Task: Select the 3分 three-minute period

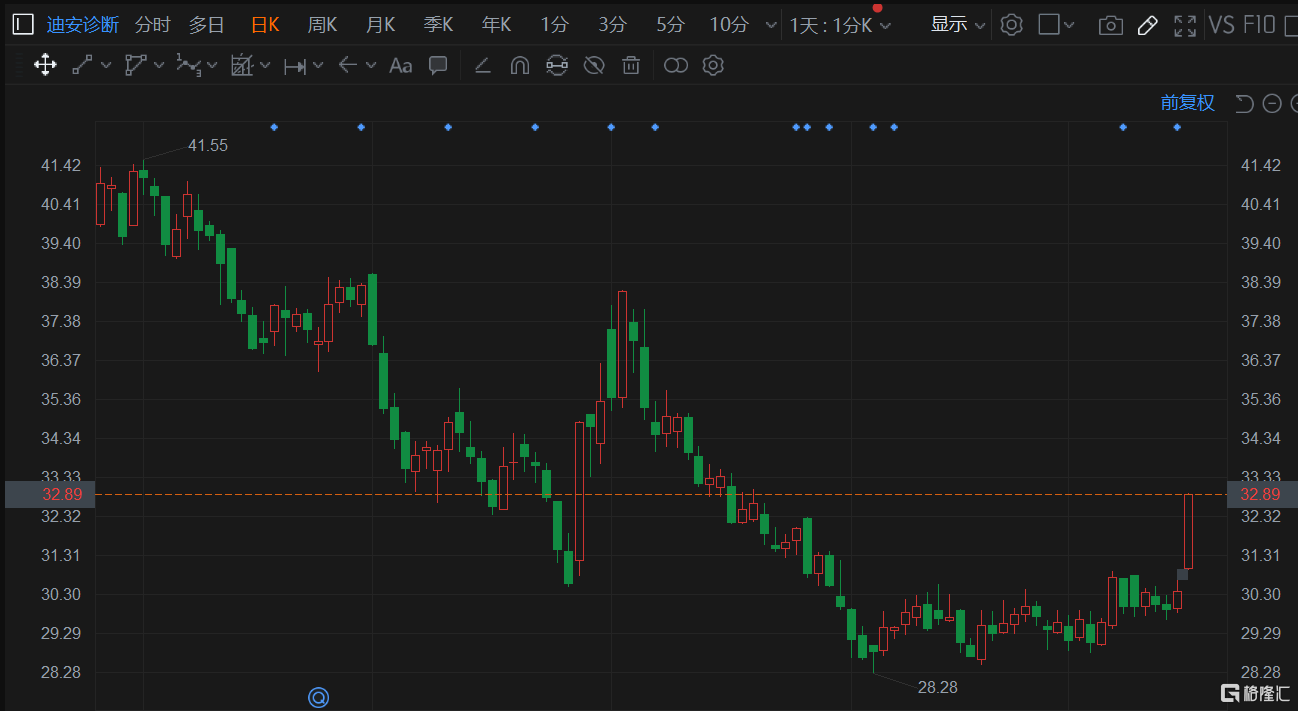Action: coord(612,25)
